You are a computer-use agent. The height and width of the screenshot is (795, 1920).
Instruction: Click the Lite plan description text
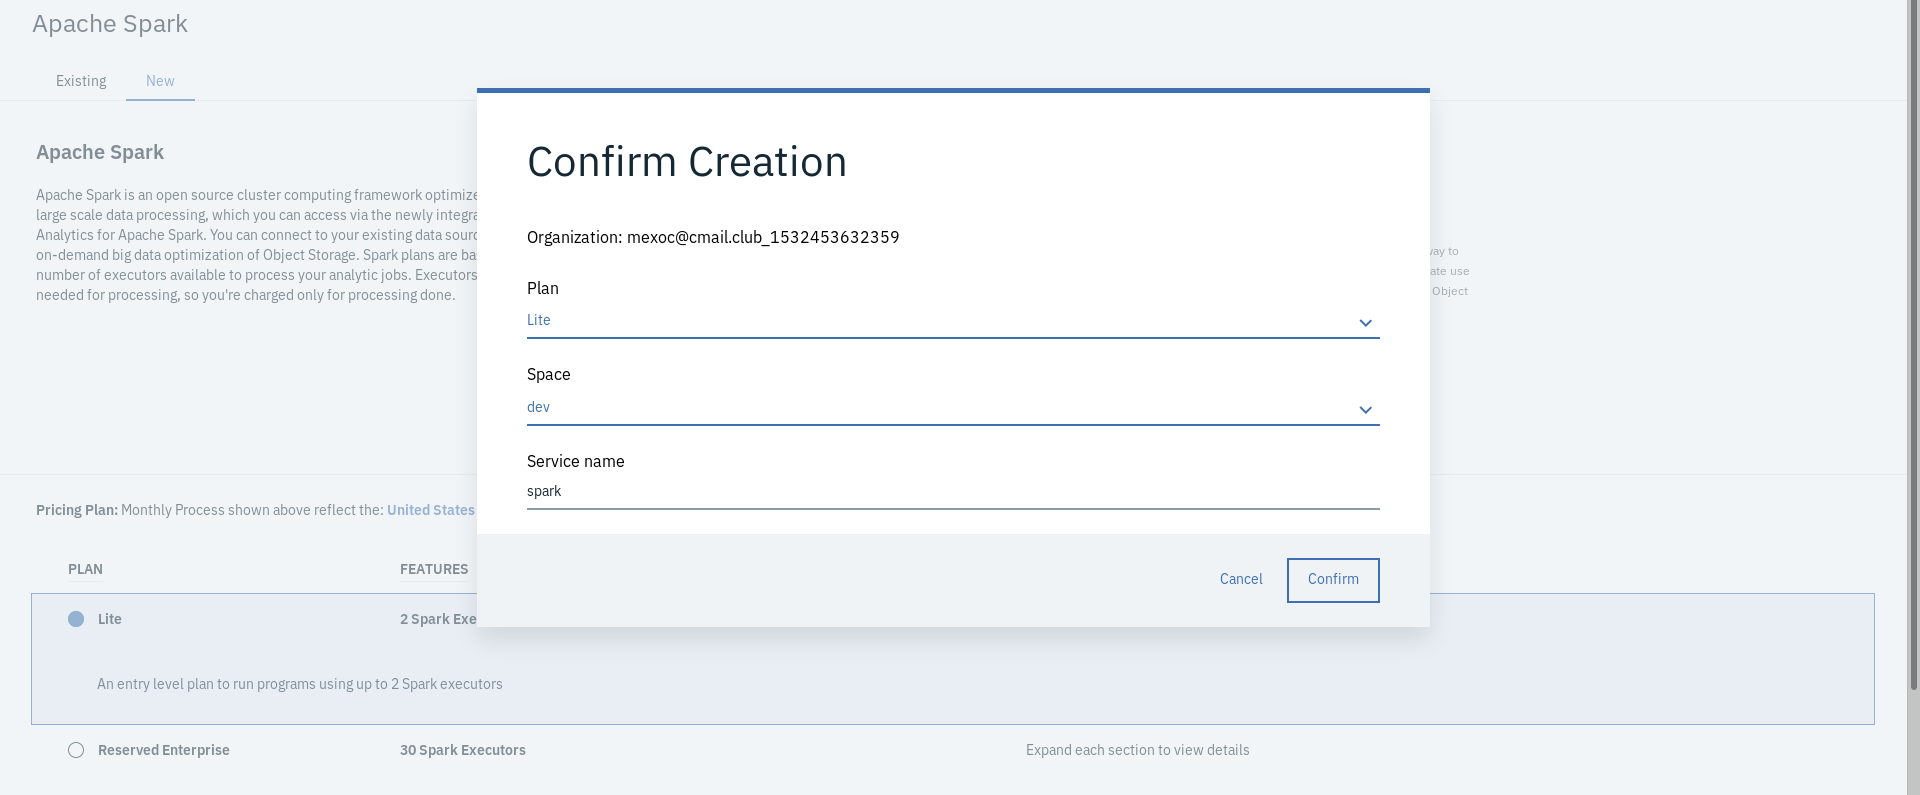[300, 684]
